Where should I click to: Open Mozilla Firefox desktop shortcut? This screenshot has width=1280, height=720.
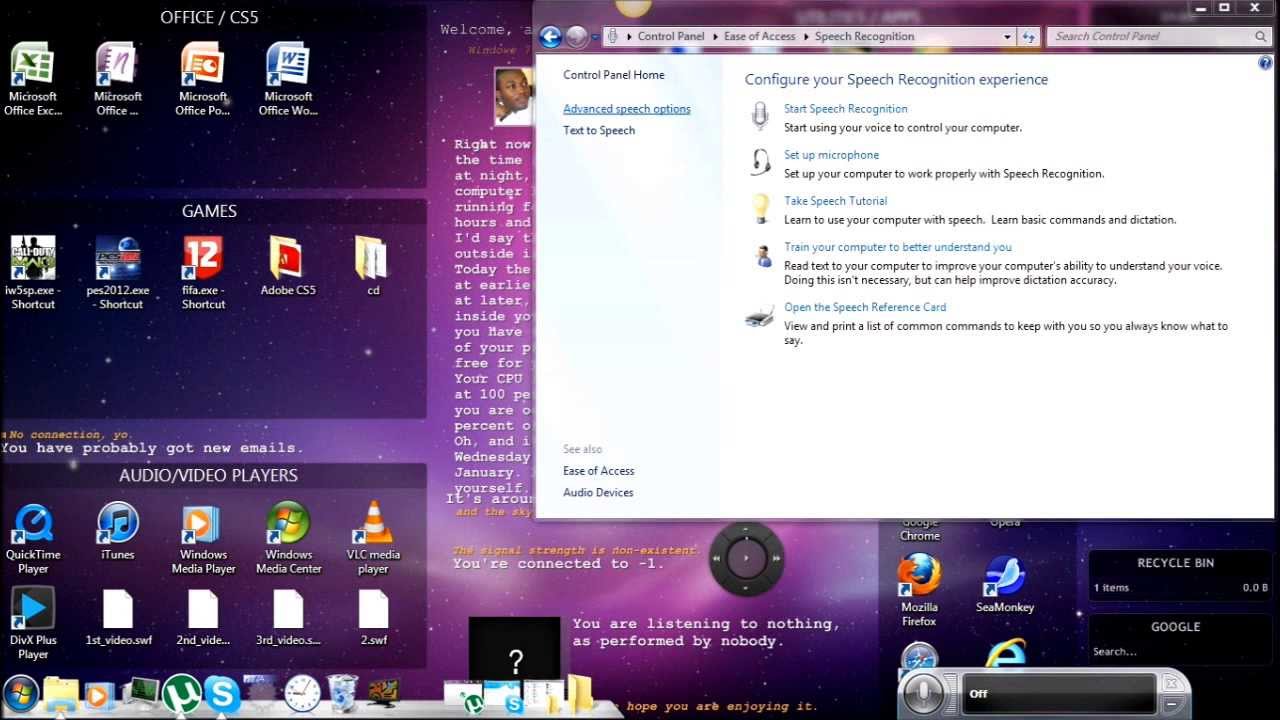pyautogui.click(x=919, y=591)
